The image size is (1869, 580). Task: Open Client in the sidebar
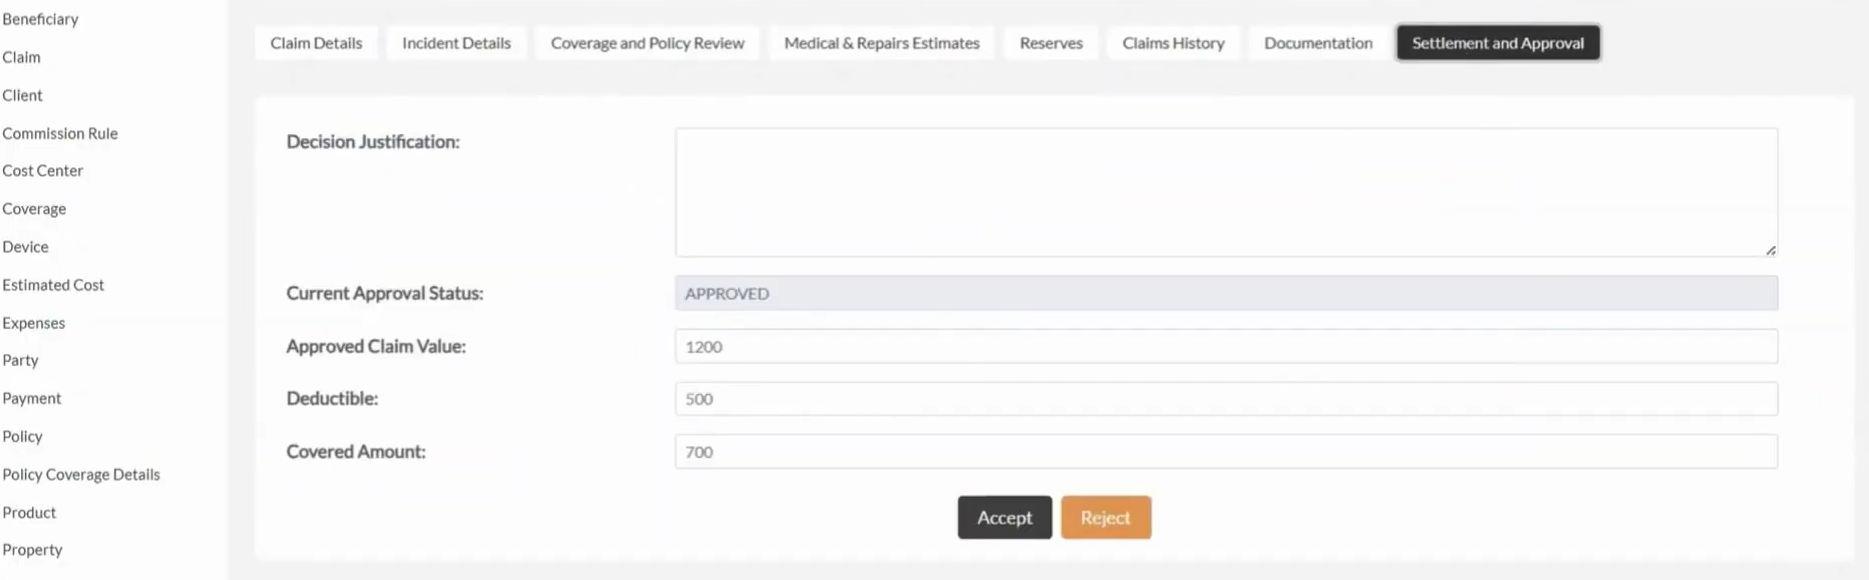click(22, 95)
